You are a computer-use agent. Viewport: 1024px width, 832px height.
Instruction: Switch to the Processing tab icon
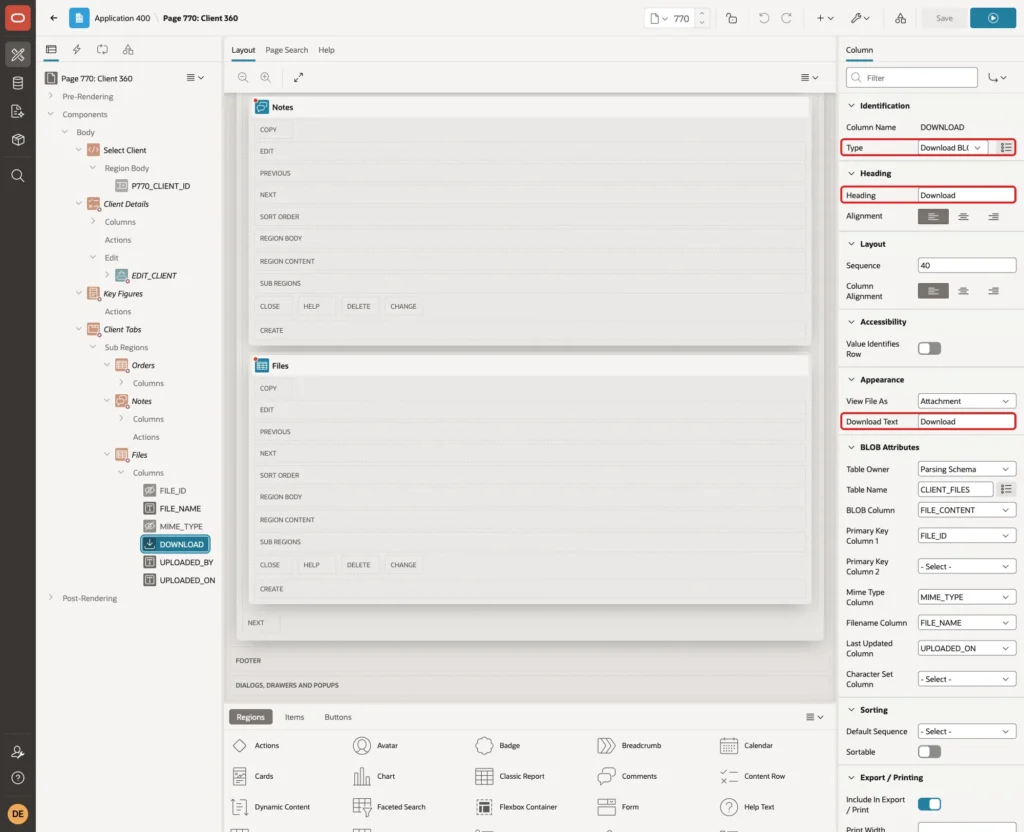pyautogui.click(x=103, y=50)
